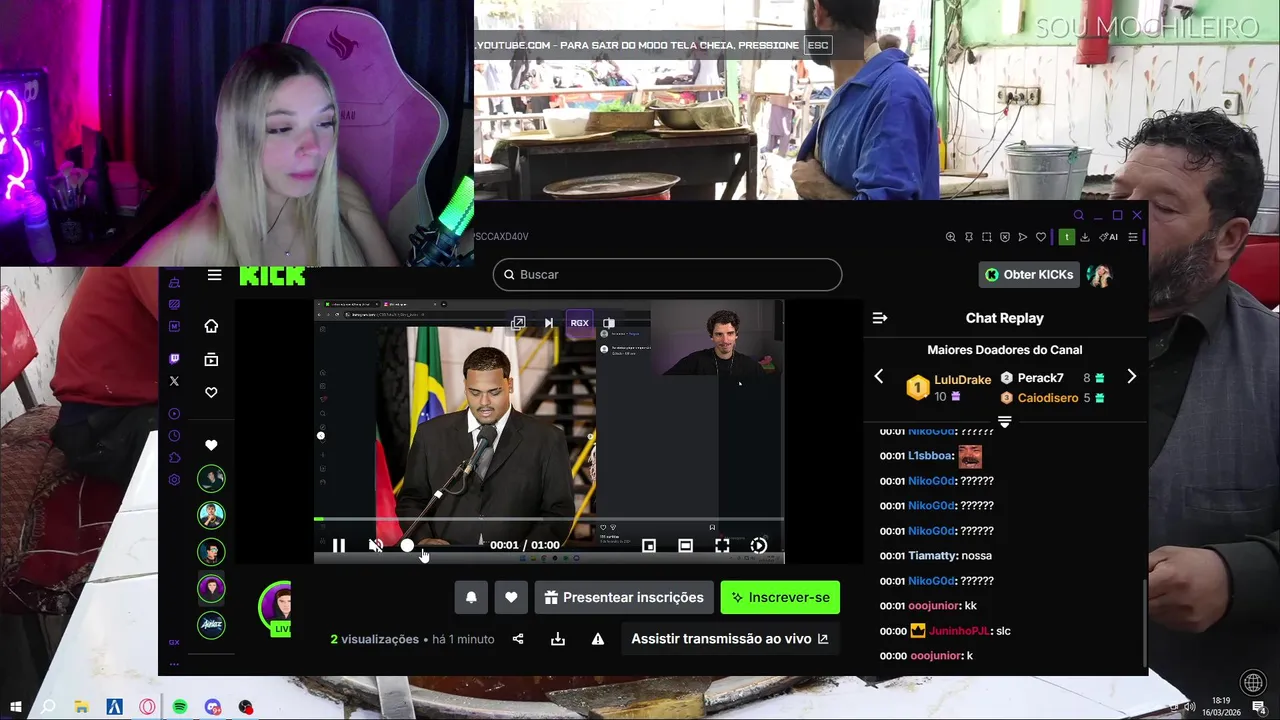Open the extensions cube icon in browser sidebar

[174, 458]
